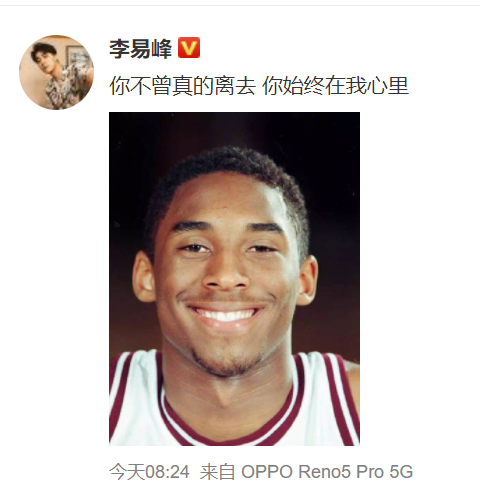The height and width of the screenshot is (503, 480).
Task: Click the 今天08:24 post timestamp
Action: click(149, 472)
